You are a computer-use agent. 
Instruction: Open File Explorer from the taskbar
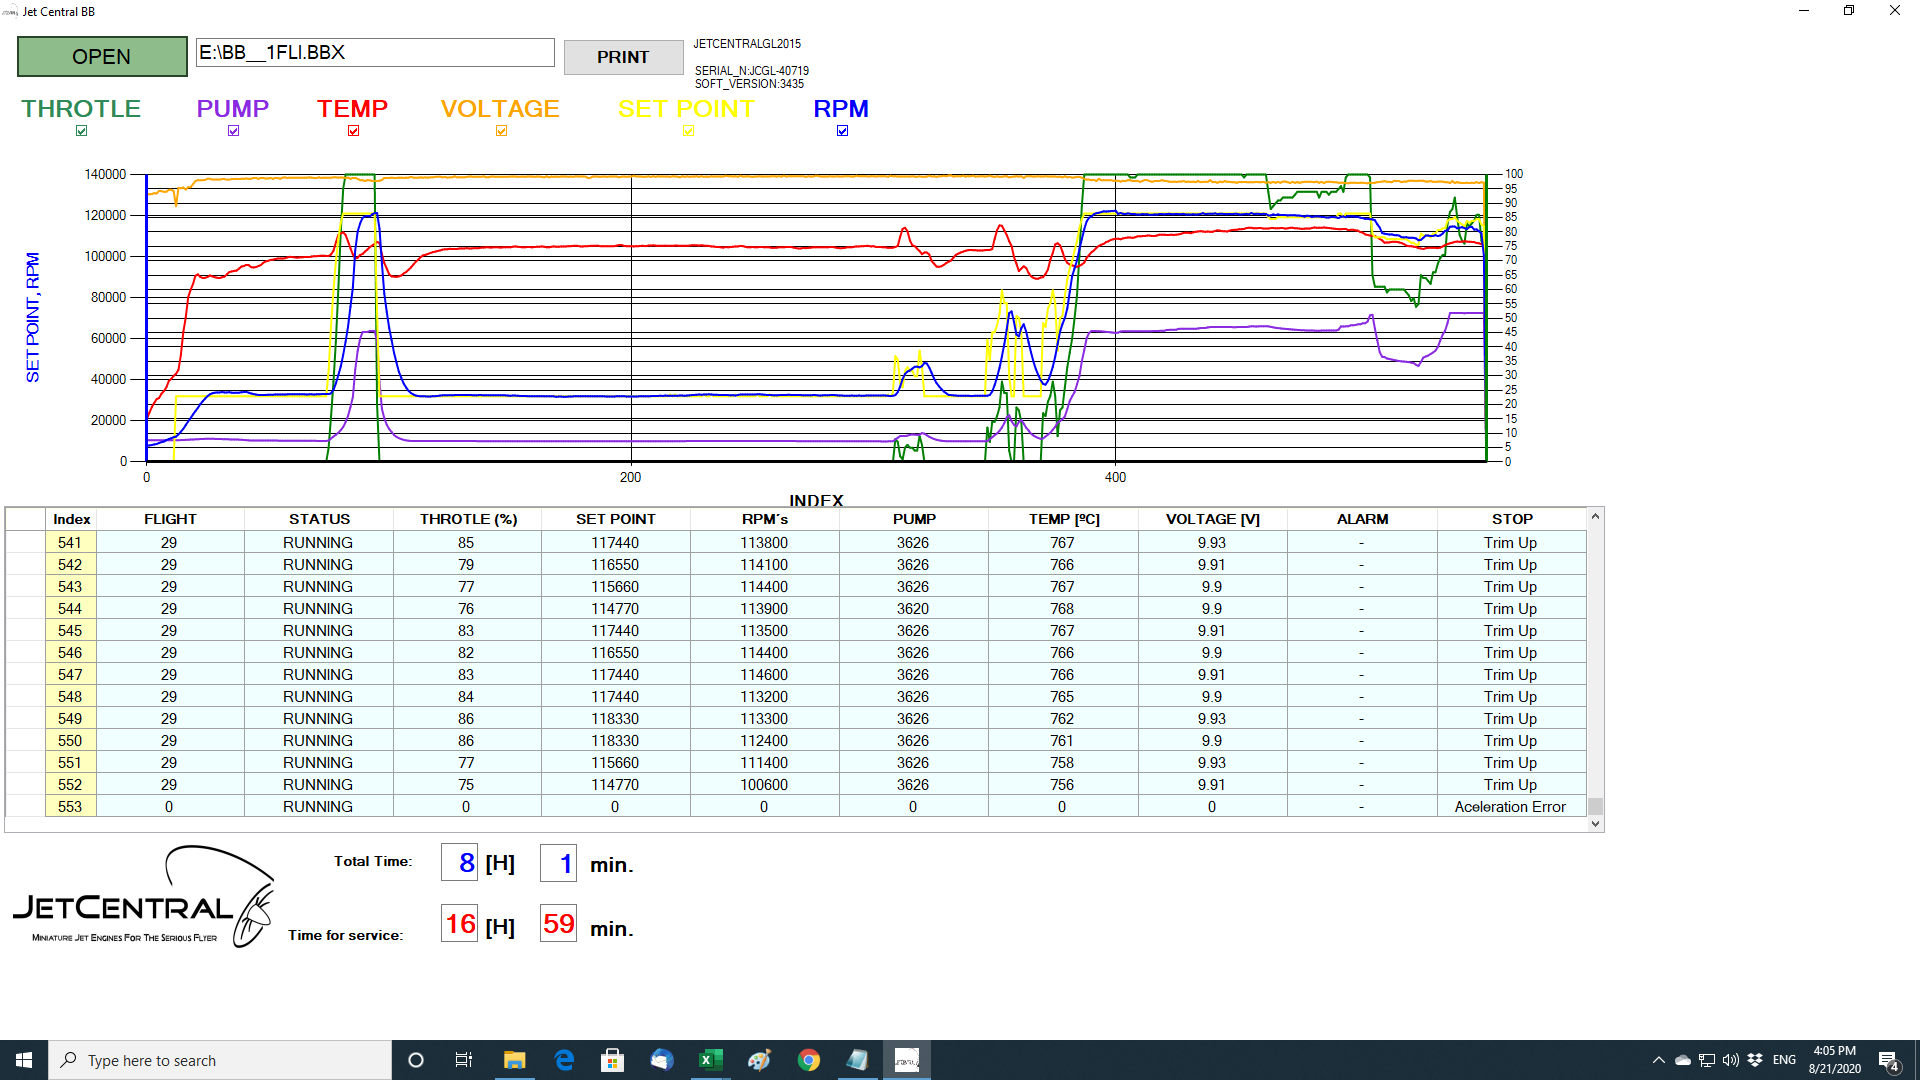coord(514,1060)
